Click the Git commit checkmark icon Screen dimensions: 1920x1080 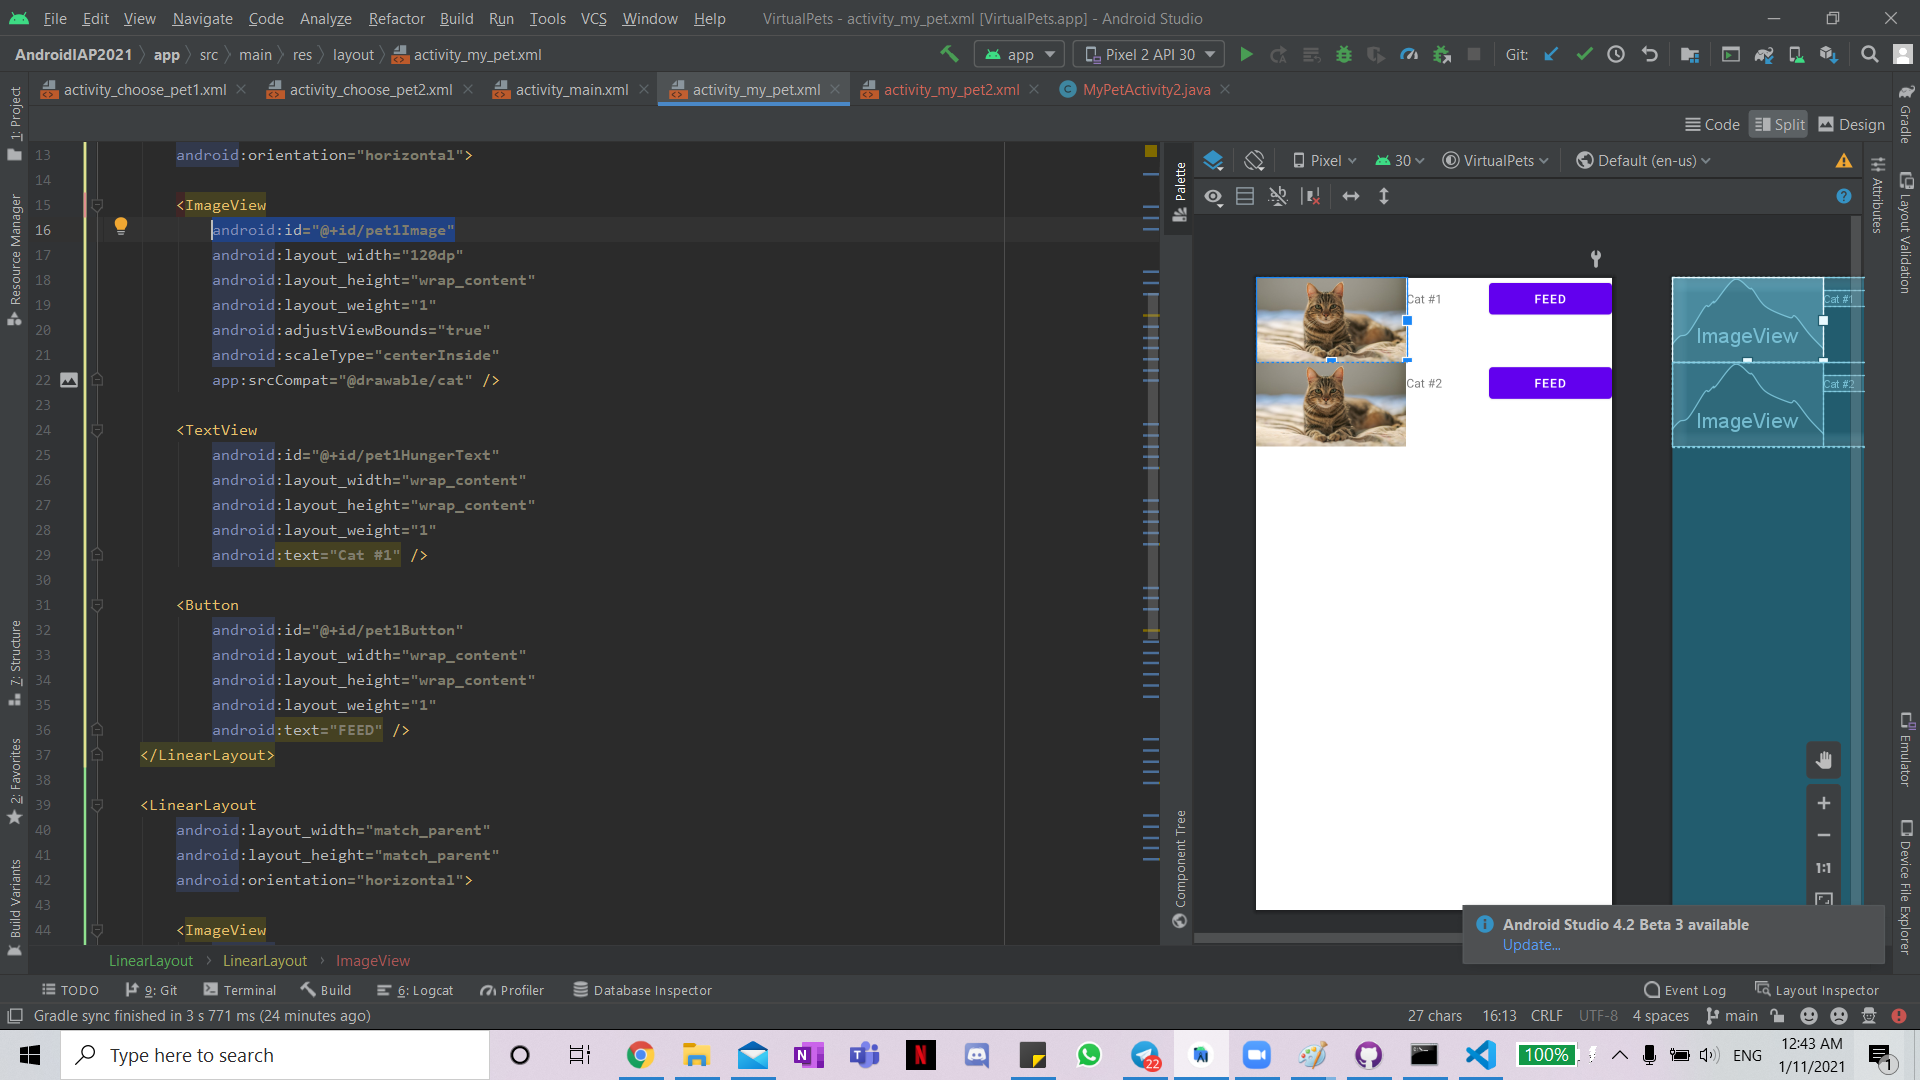(x=1584, y=54)
